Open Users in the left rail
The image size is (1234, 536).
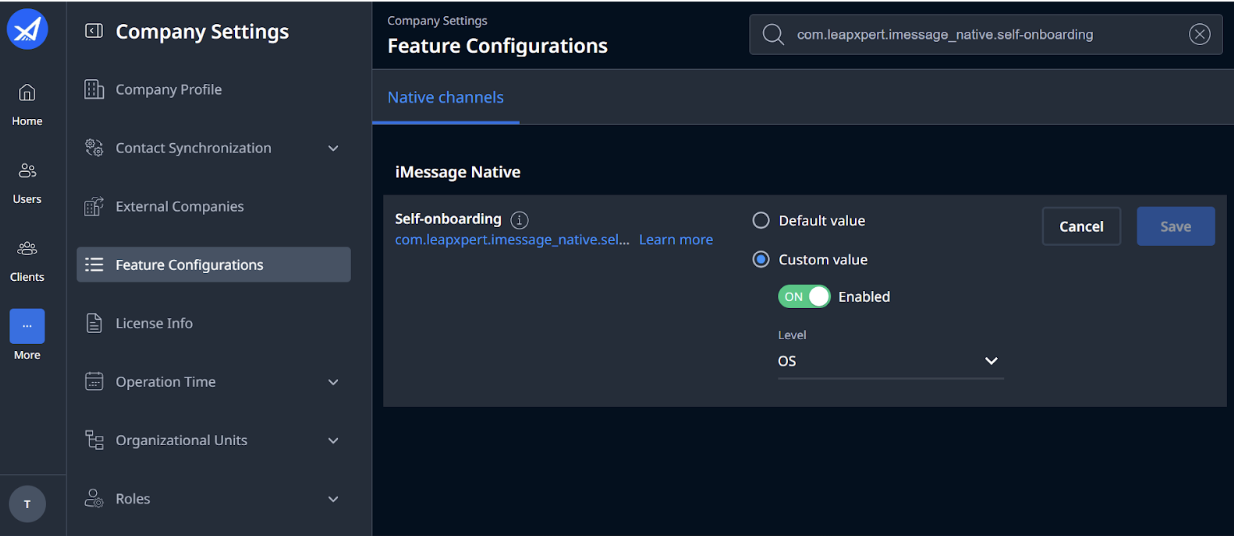pos(27,182)
